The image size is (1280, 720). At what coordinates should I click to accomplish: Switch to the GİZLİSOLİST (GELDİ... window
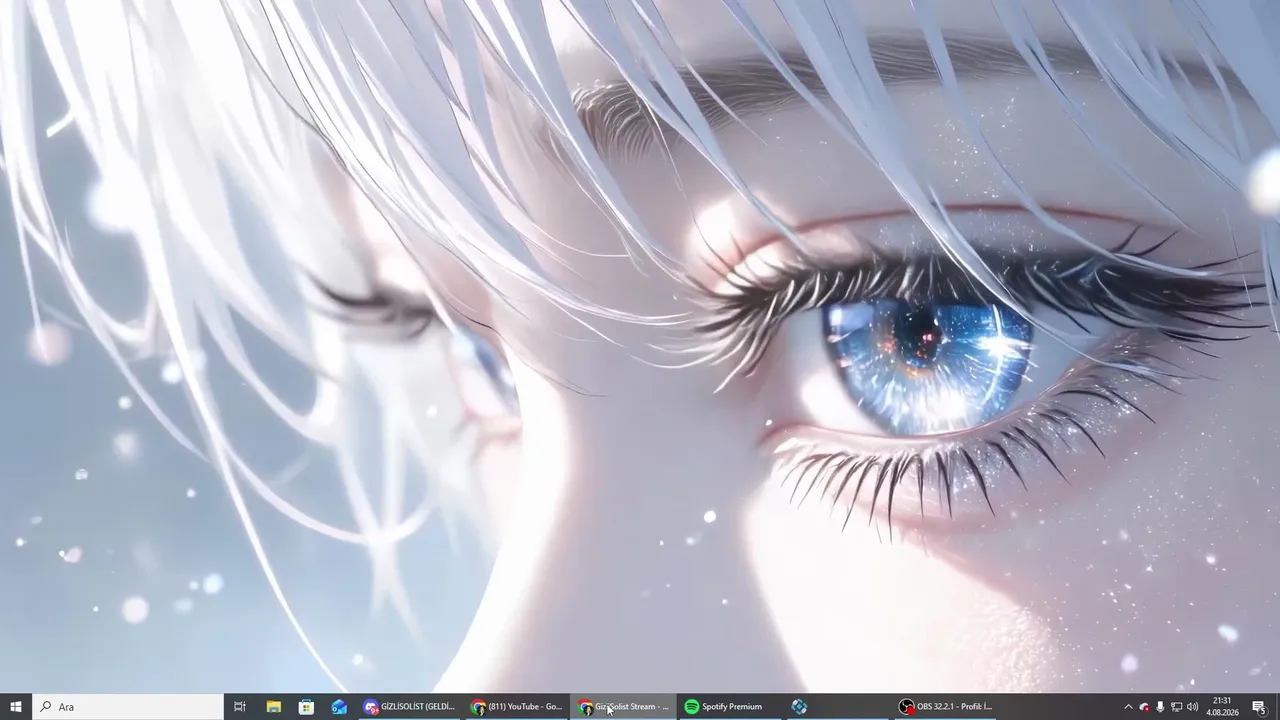click(410, 707)
